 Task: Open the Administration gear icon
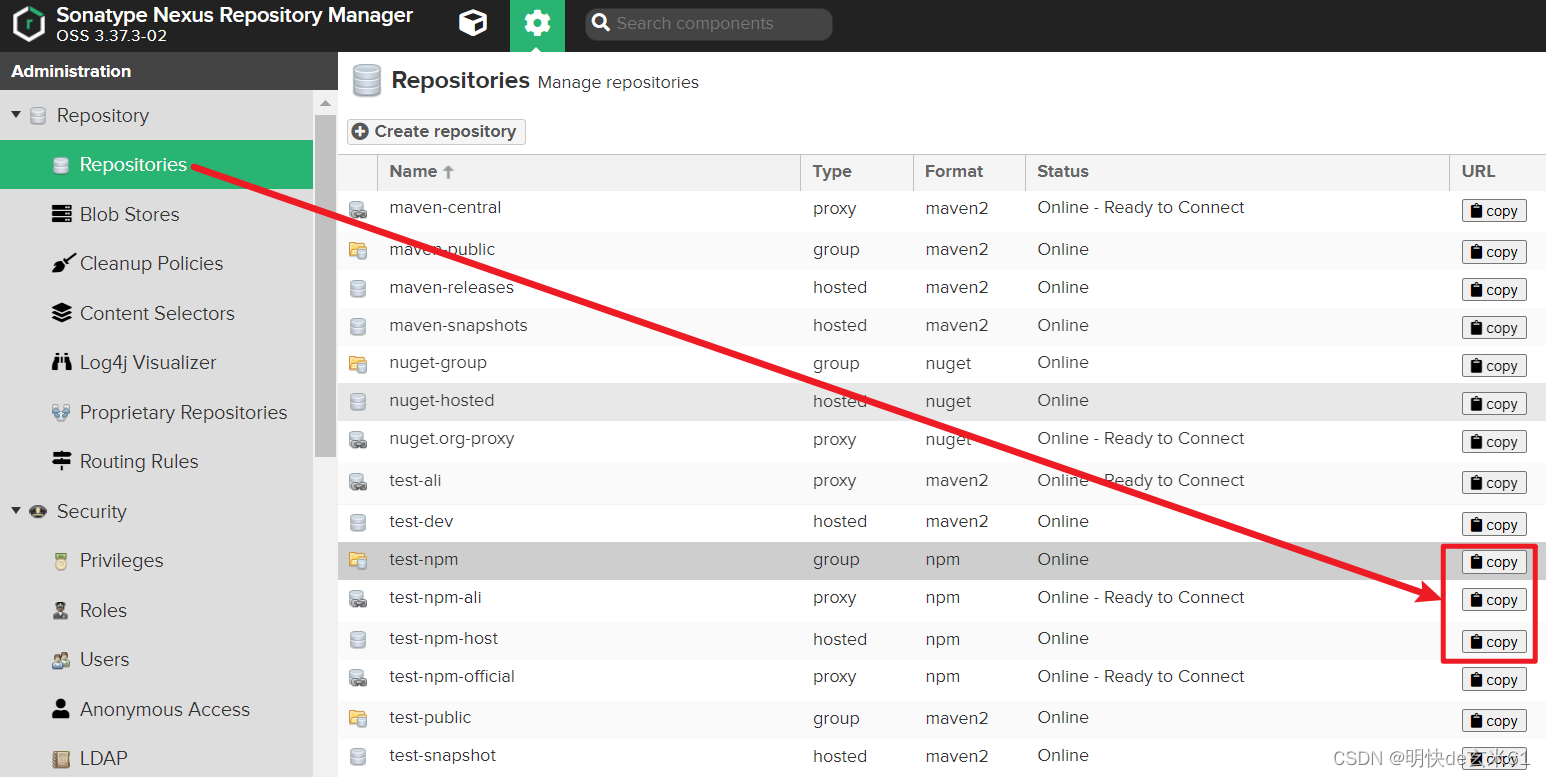coord(537,23)
